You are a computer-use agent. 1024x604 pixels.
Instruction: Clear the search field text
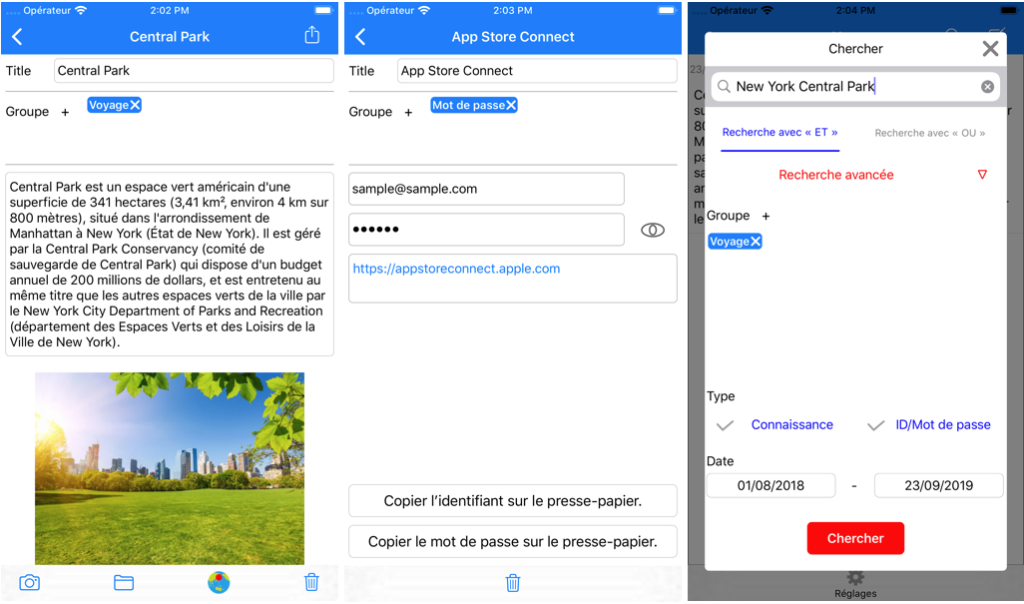pyautogui.click(x=987, y=87)
